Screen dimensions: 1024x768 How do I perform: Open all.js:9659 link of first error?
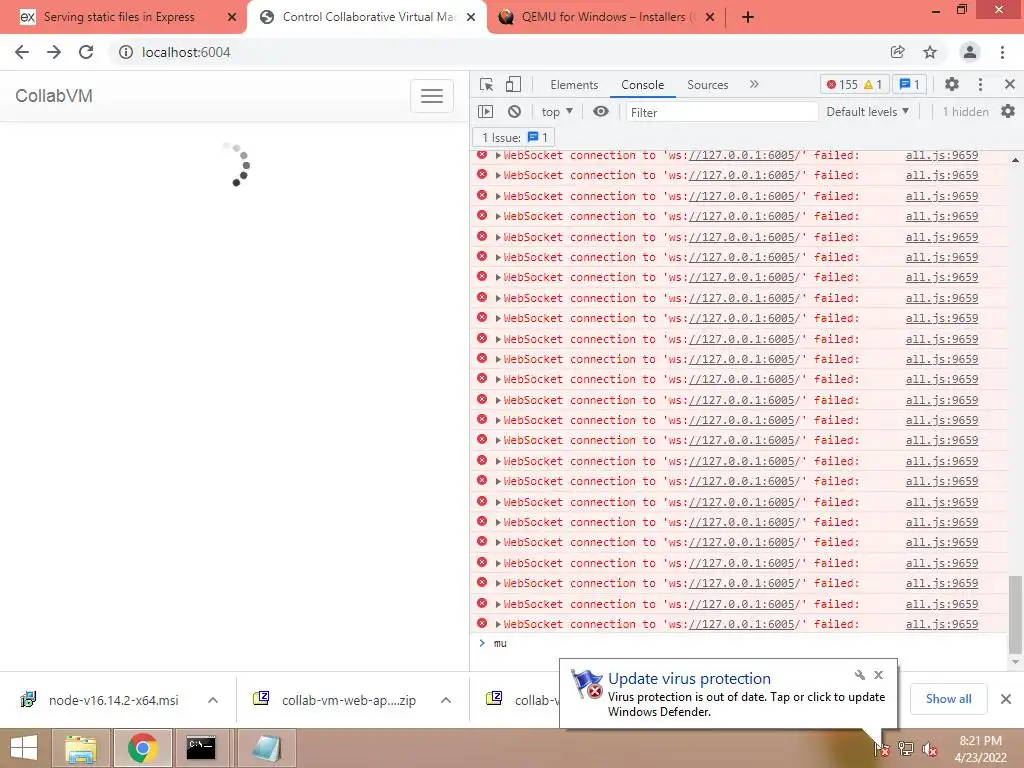942,155
